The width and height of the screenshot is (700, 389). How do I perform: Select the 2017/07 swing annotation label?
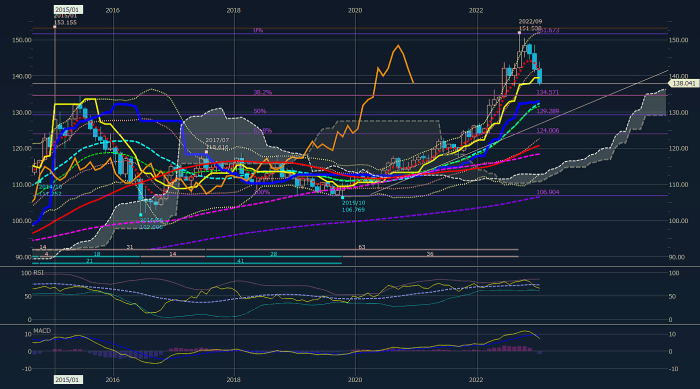(217, 140)
